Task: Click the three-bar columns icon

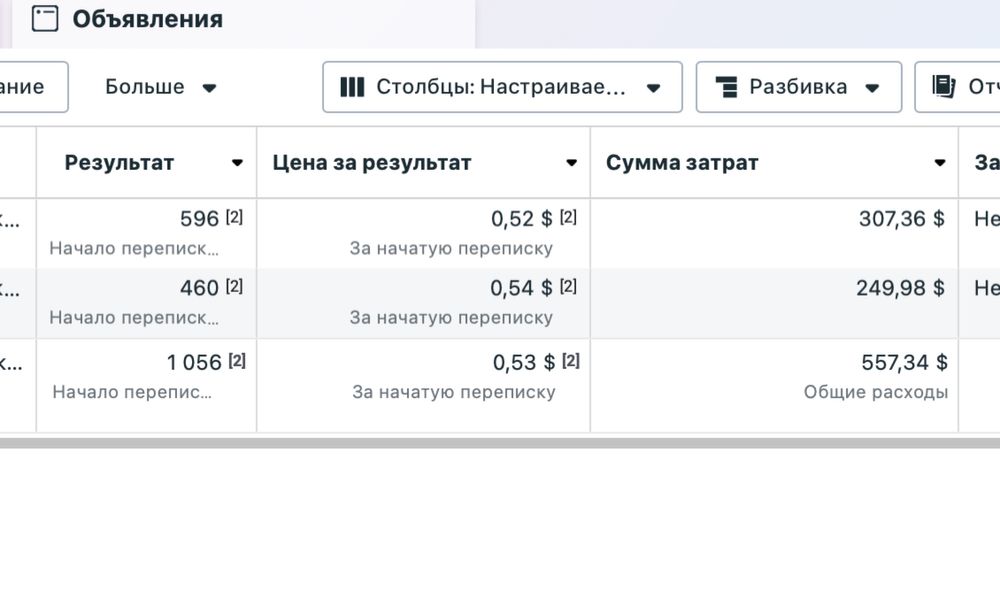Action: (x=352, y=87)
